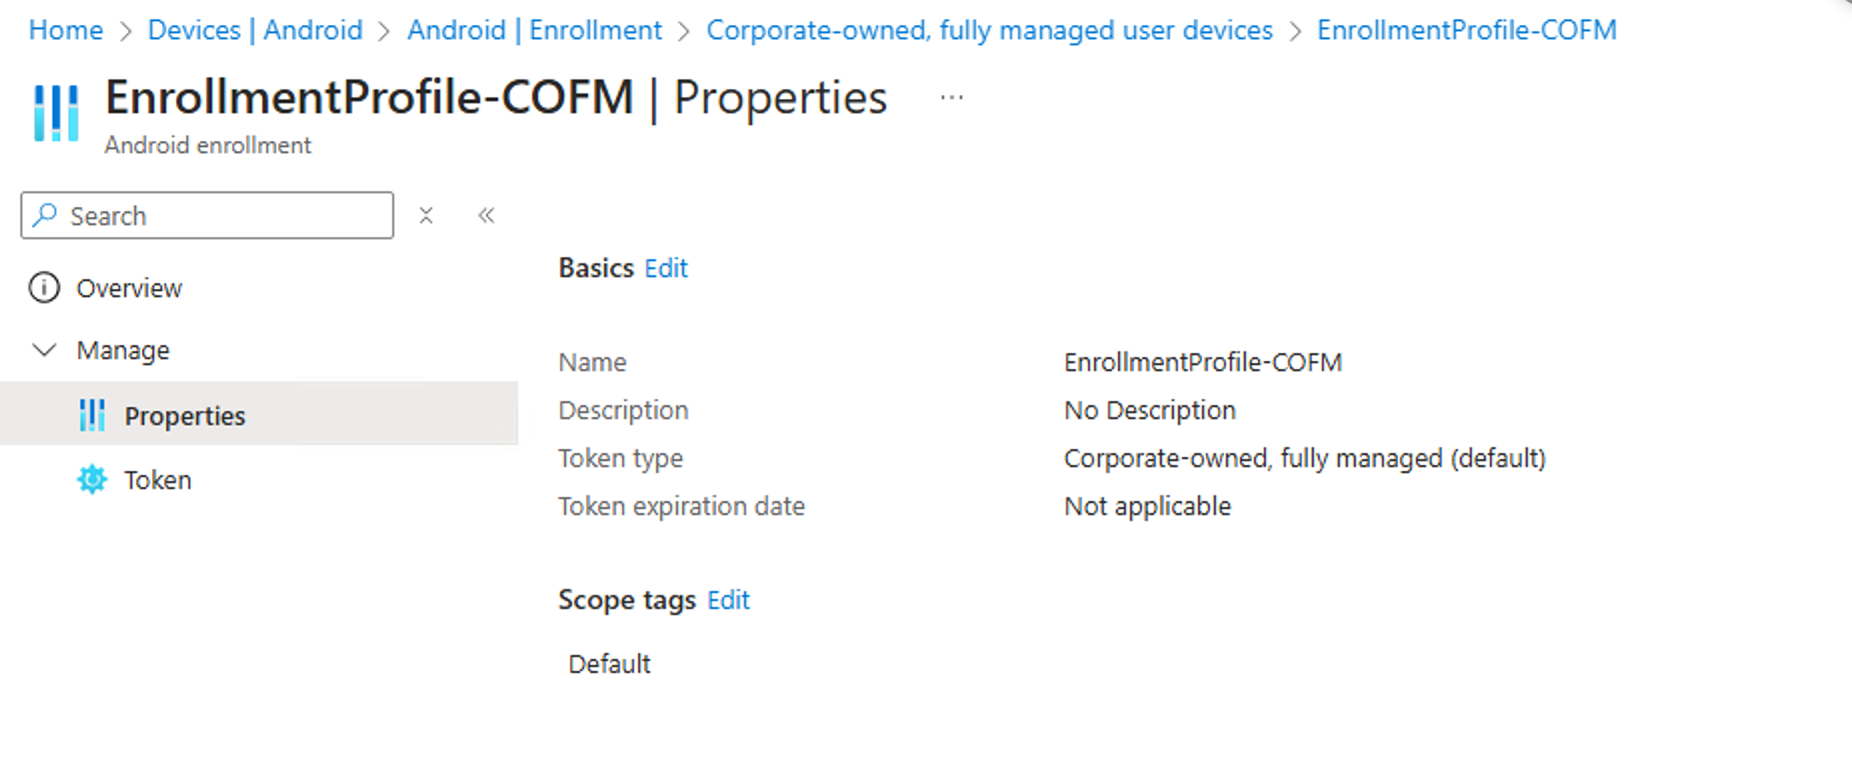
Task: Click the EnrollmentProfile-COFM breadcrumb
Action: coord(1466,30)
